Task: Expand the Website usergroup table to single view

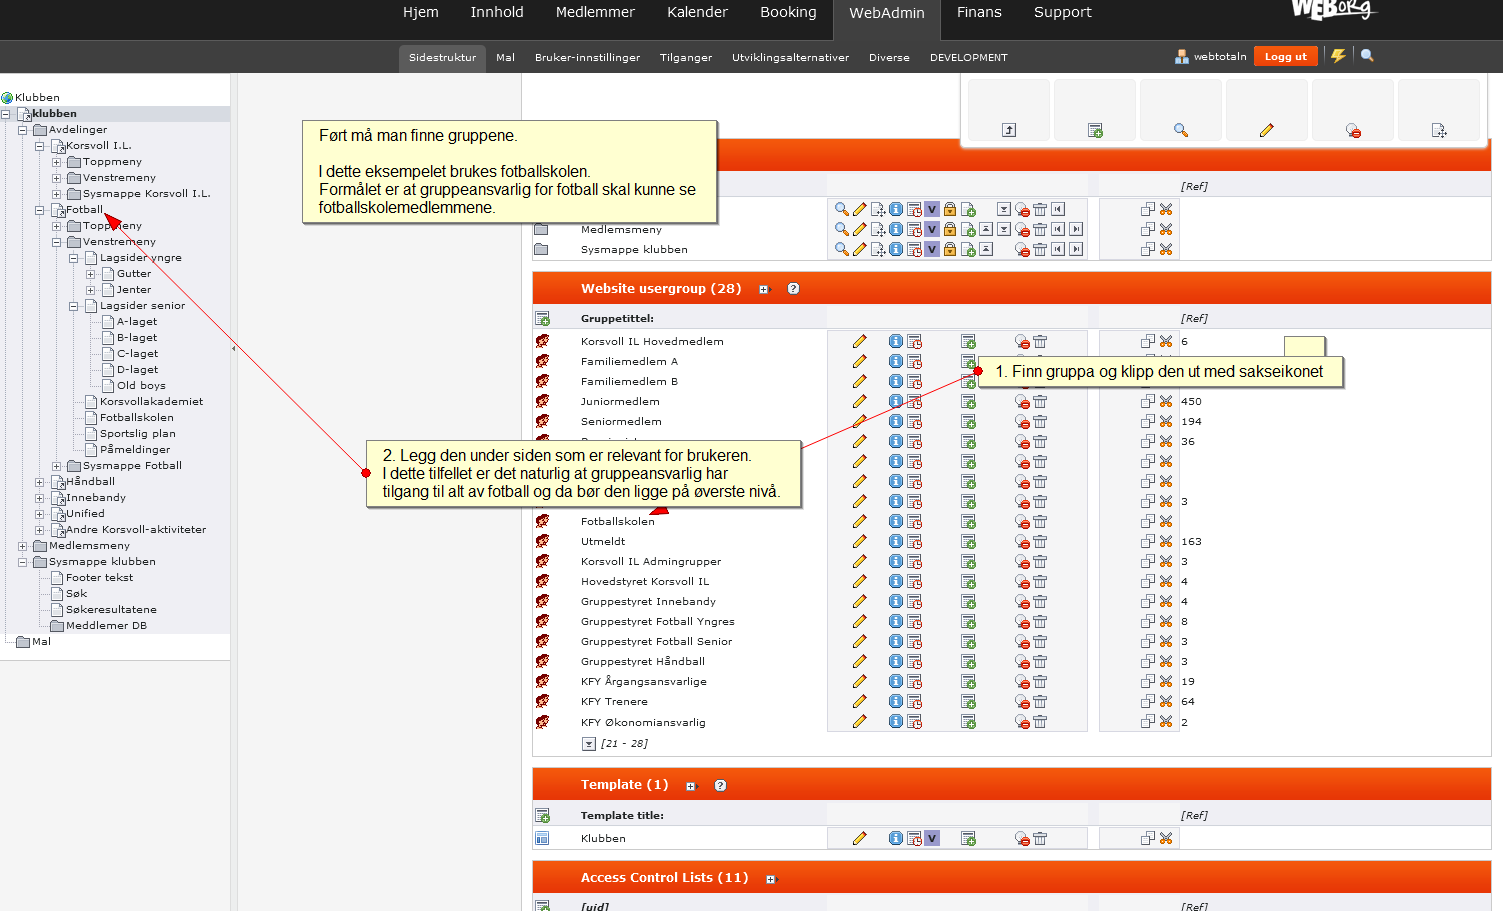Action: point(764,289)
